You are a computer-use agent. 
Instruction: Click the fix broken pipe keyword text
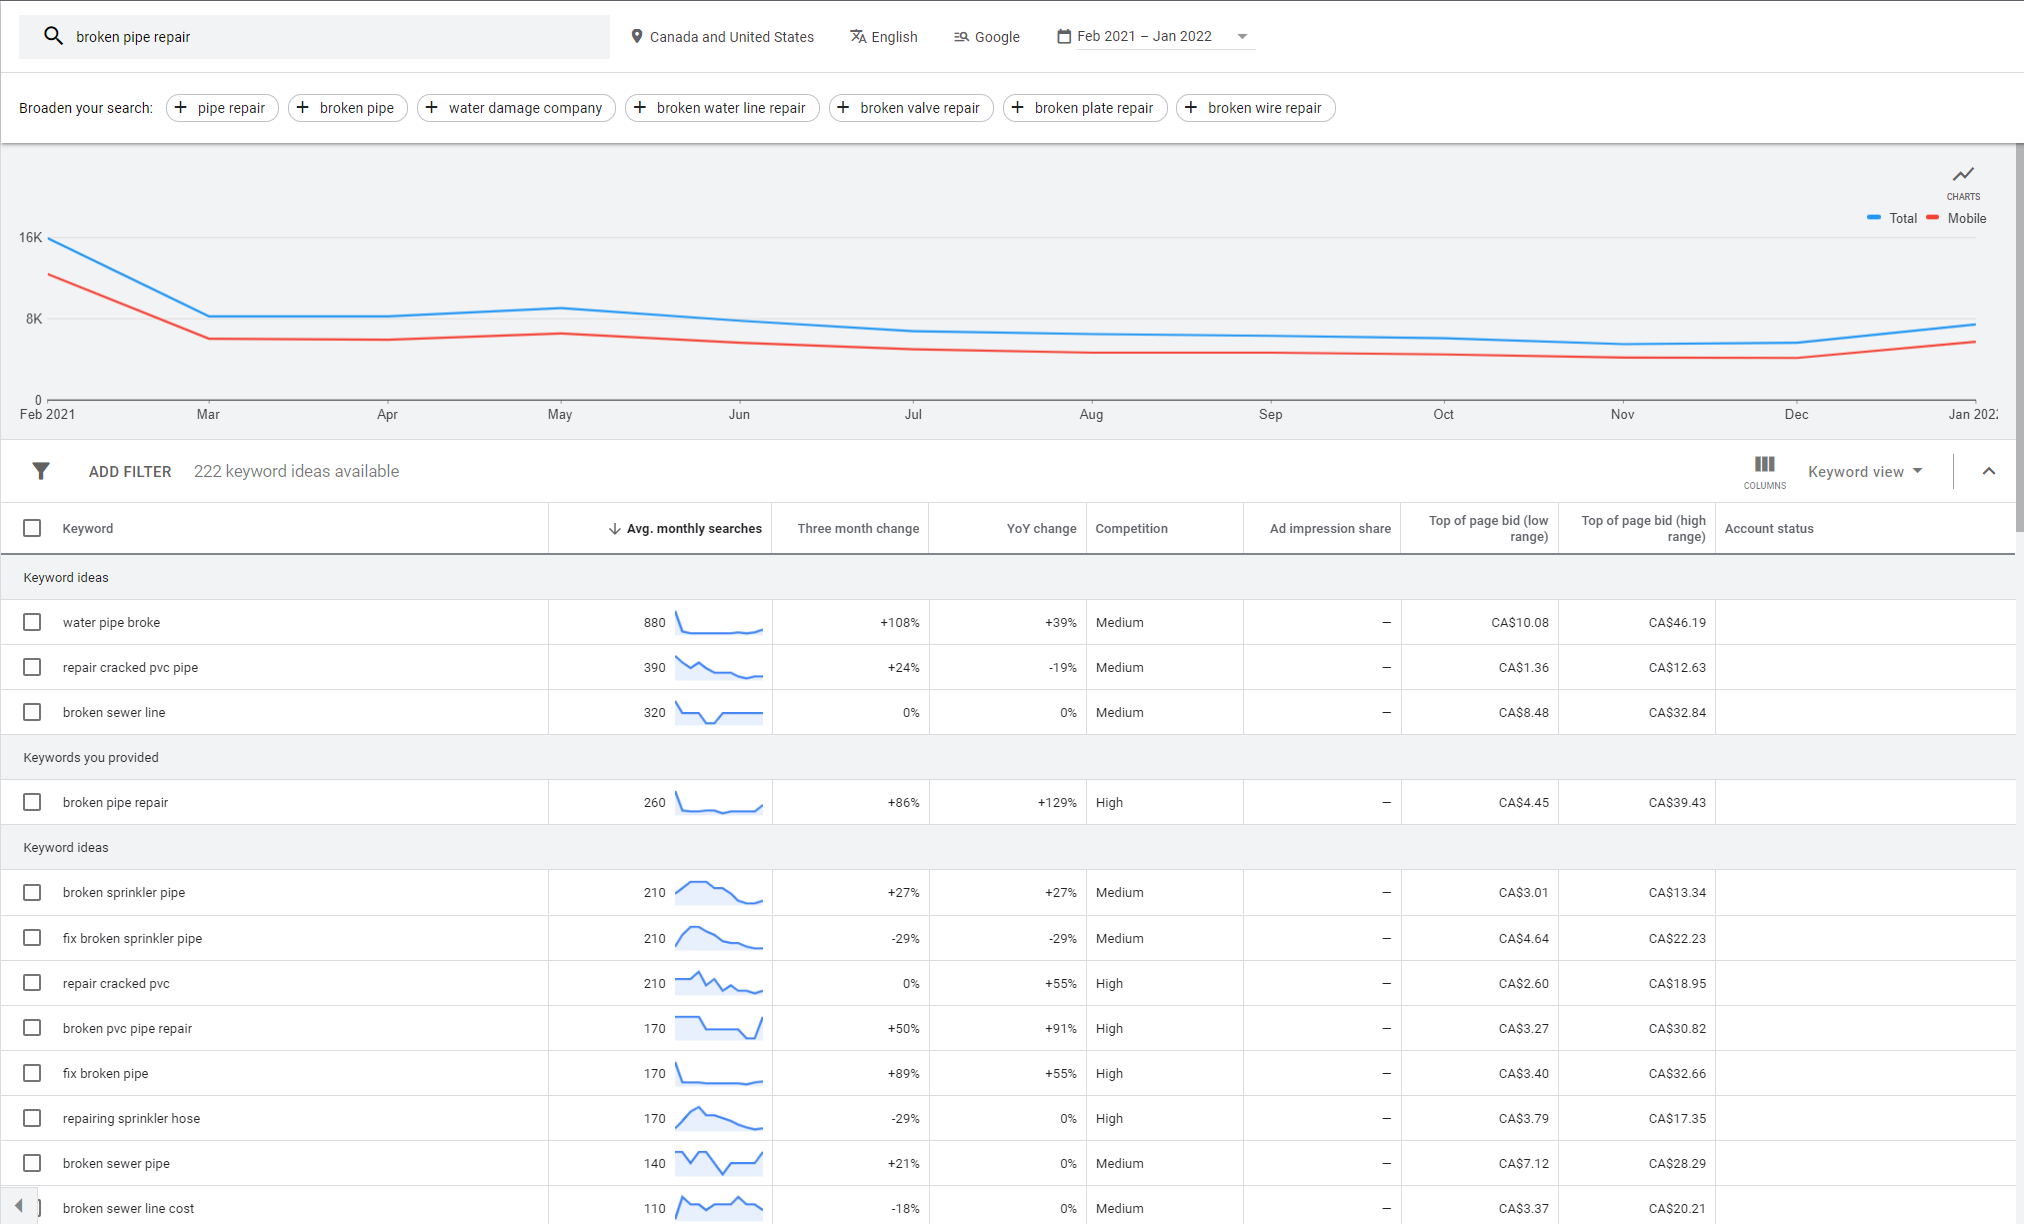pos(105,1073)
